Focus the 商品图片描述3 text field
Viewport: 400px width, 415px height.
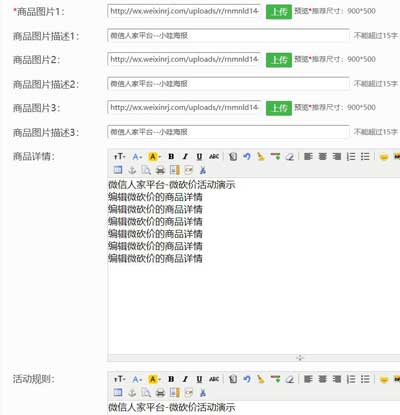click(x=228, y=132)
